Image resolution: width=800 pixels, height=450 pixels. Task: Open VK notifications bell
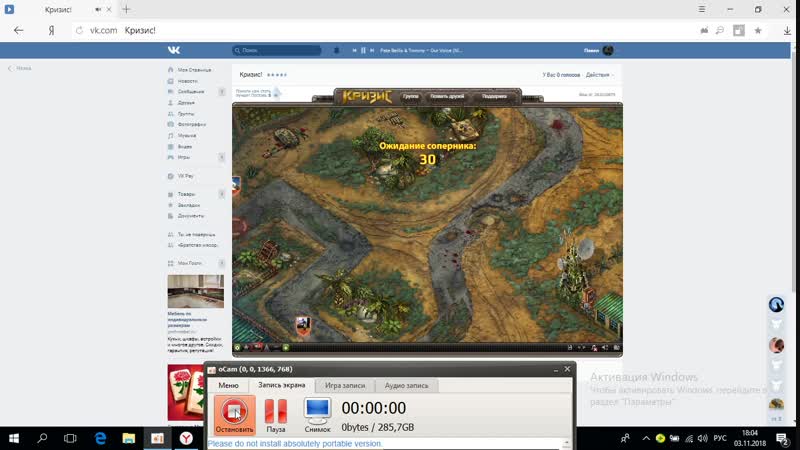click(336, 50)
